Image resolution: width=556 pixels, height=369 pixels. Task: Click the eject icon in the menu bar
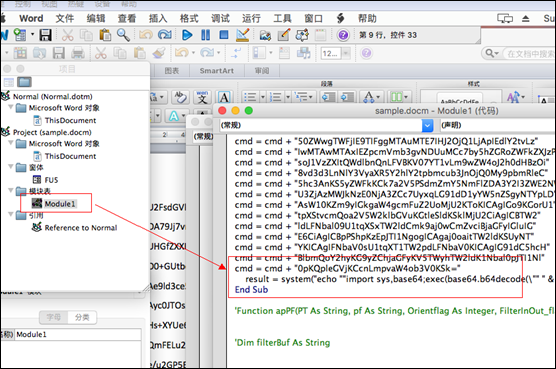point(526,18)
